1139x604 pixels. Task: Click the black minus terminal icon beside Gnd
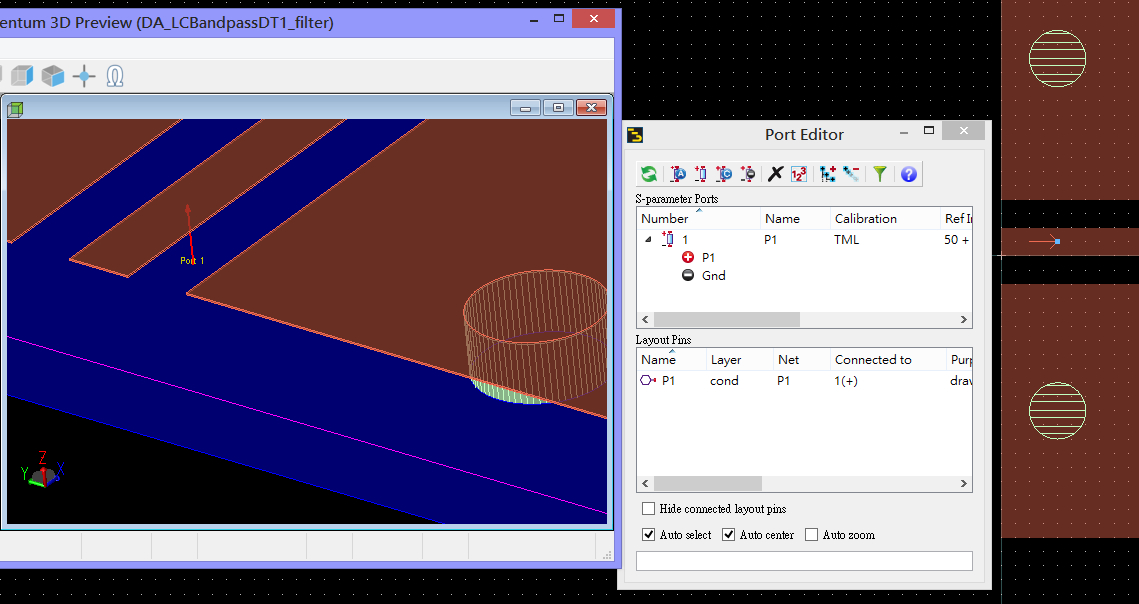tap(688, 275)
